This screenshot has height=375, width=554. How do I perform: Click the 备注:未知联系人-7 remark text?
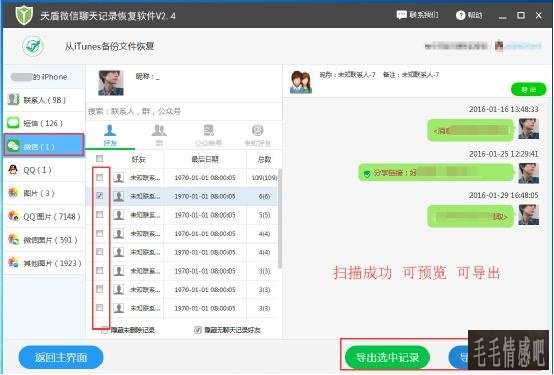coord(411,75)
